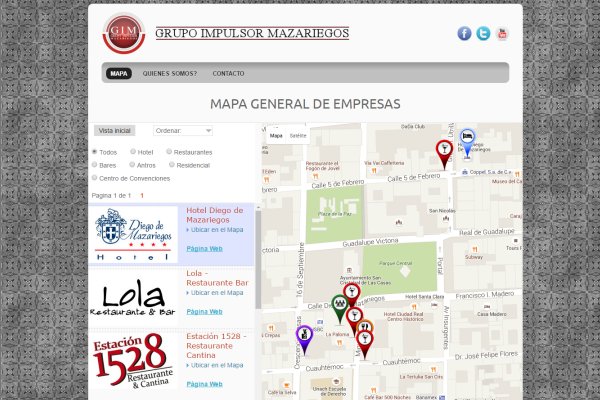Image resolution: width=600 pixels, height=400 pixels.
Task: Open the Facebook social icon
Action: [x=464, y=33]
